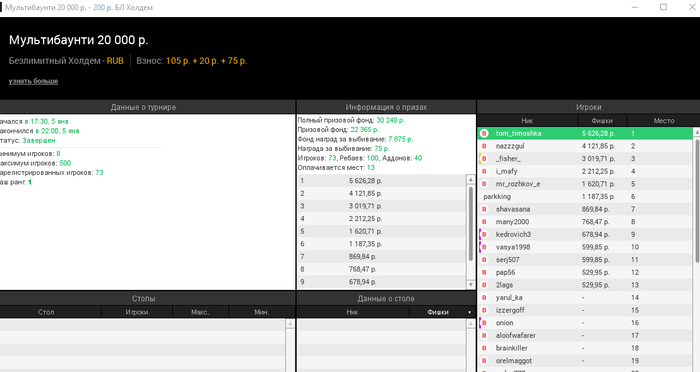The width and height of the screenshot is (700, 372).
Task: Click players list scrollbar up arrow
Action: [696, 132]
